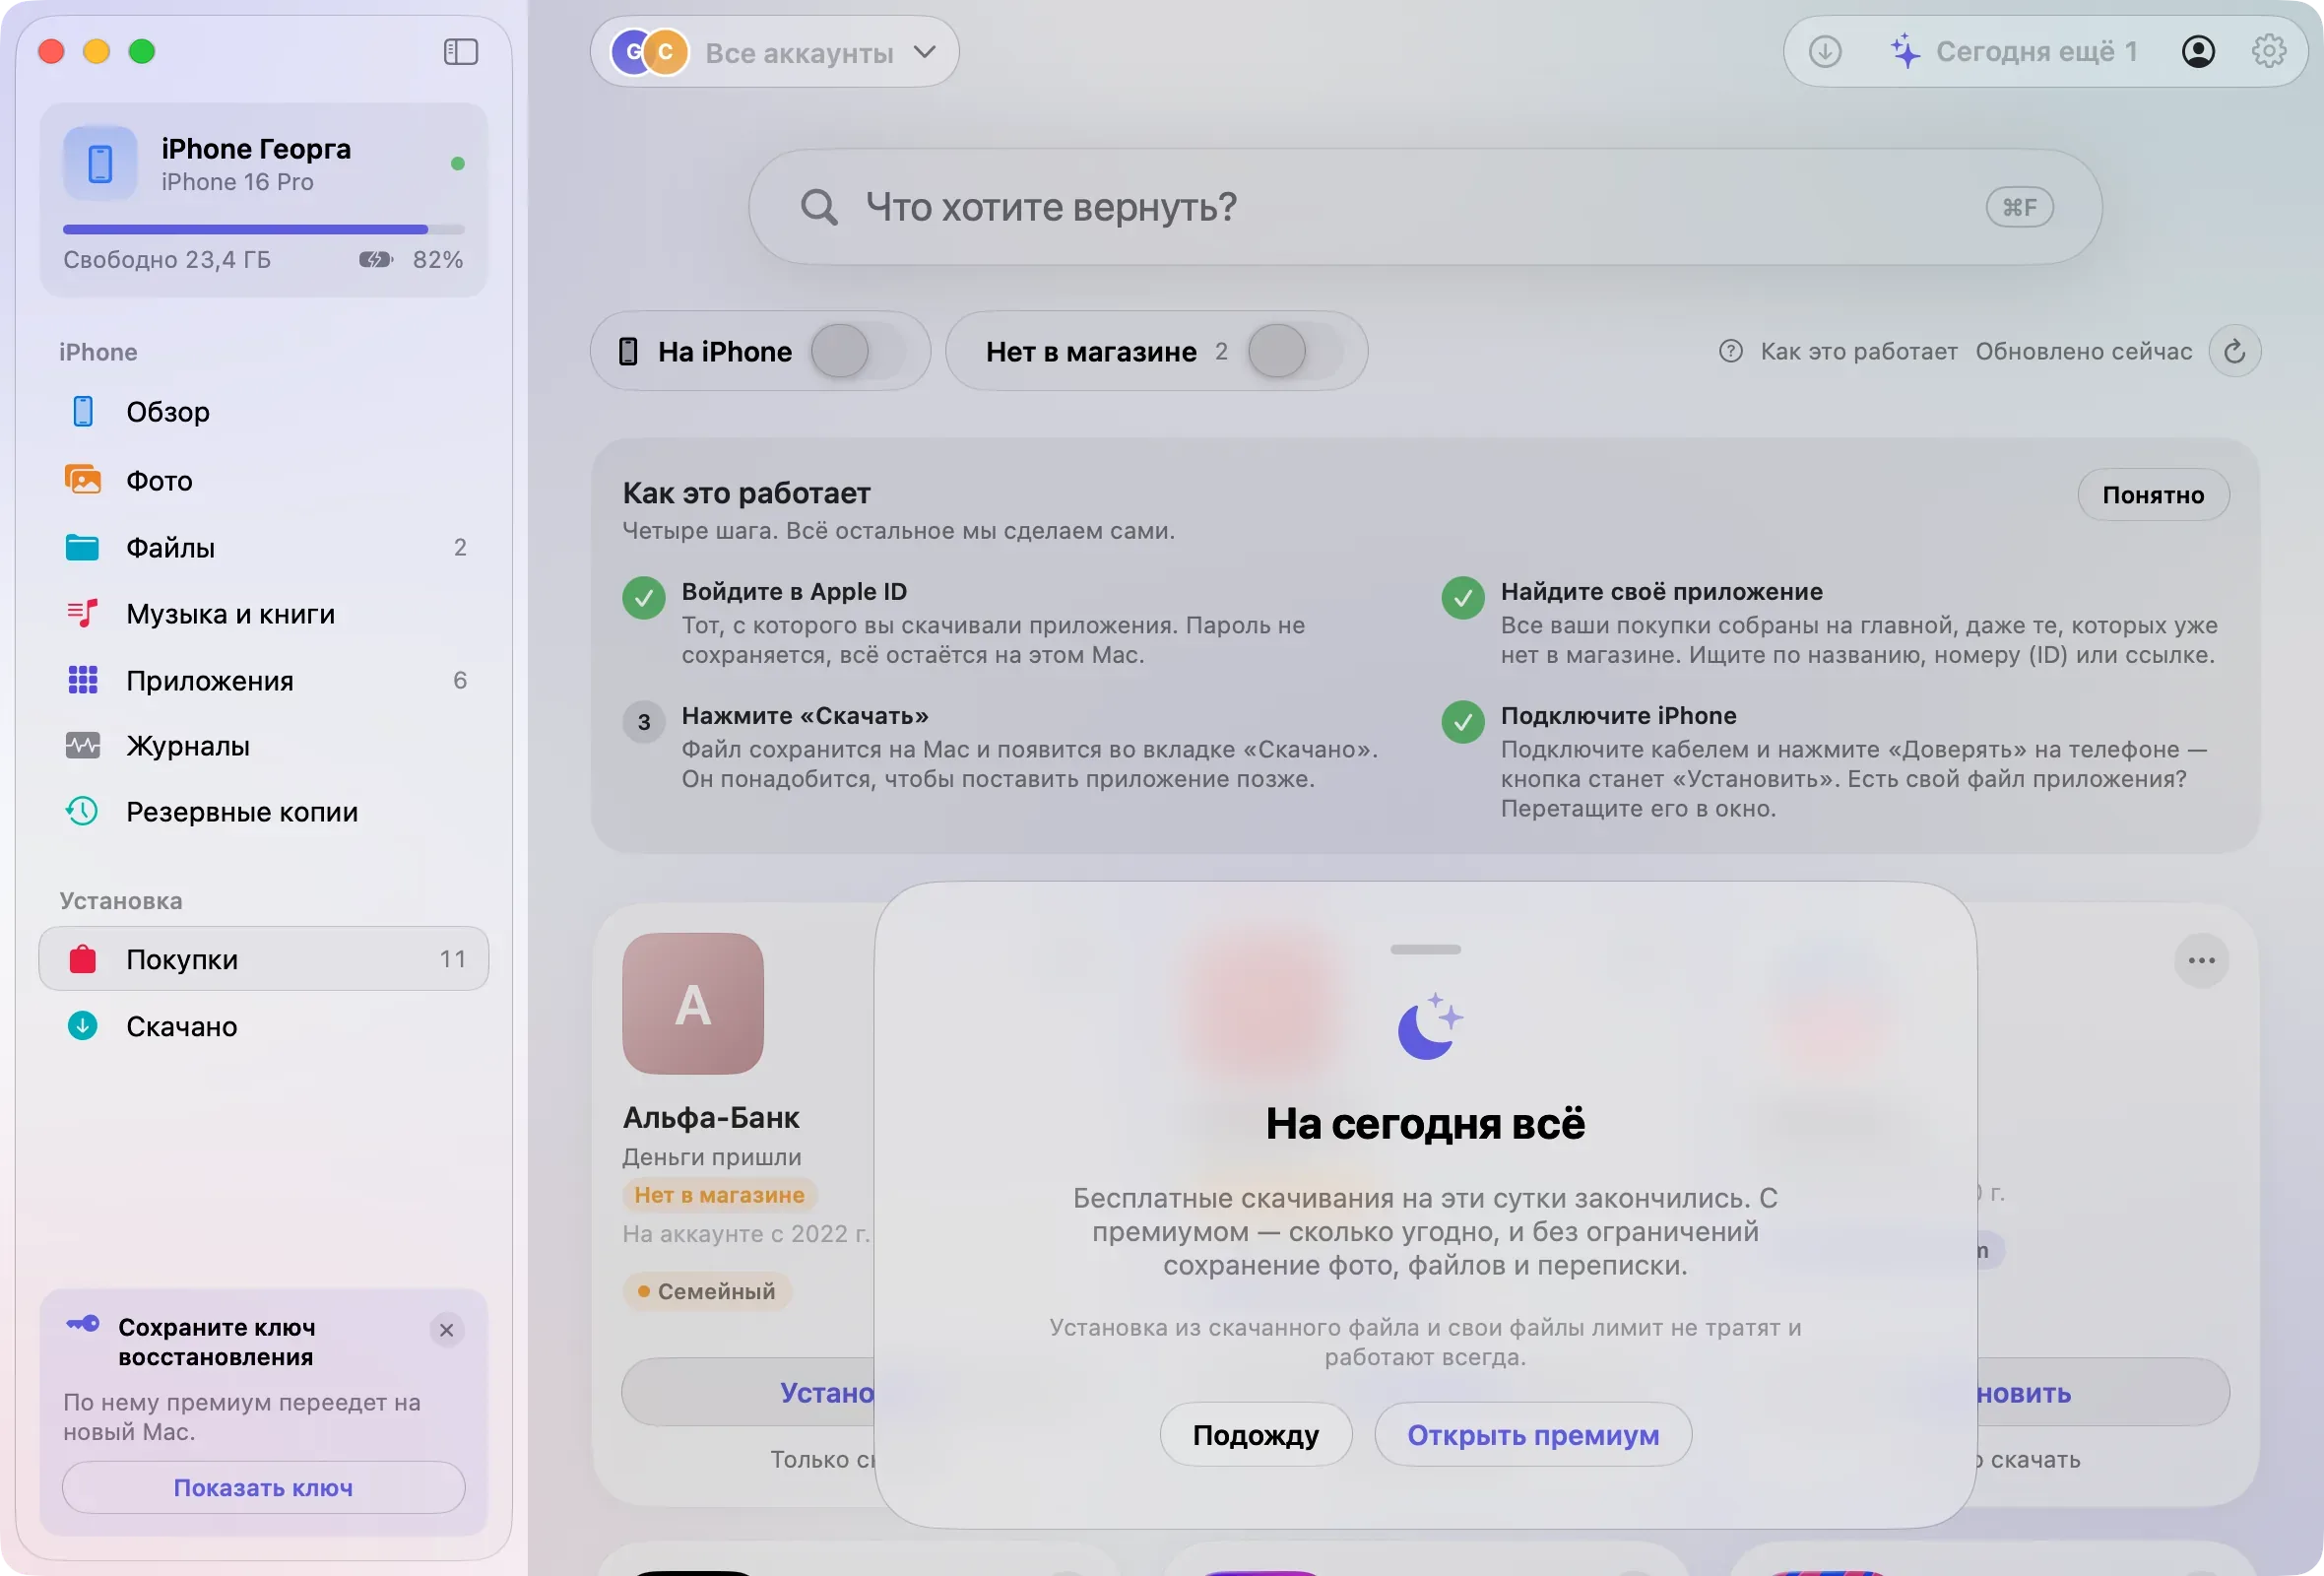This screenshot has width=2324, height=1576.
Task: Click the key icon in recovery notice
Action: click(83, 1325)
